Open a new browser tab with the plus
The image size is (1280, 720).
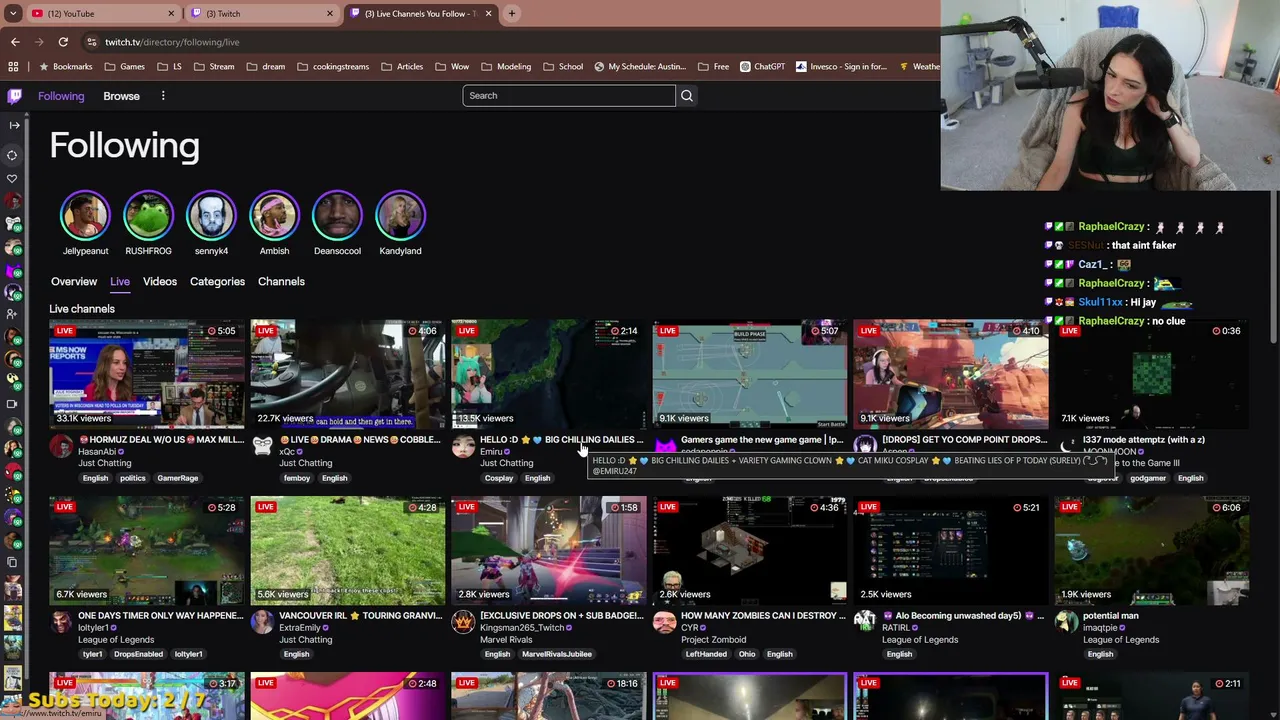coord(512,14)
